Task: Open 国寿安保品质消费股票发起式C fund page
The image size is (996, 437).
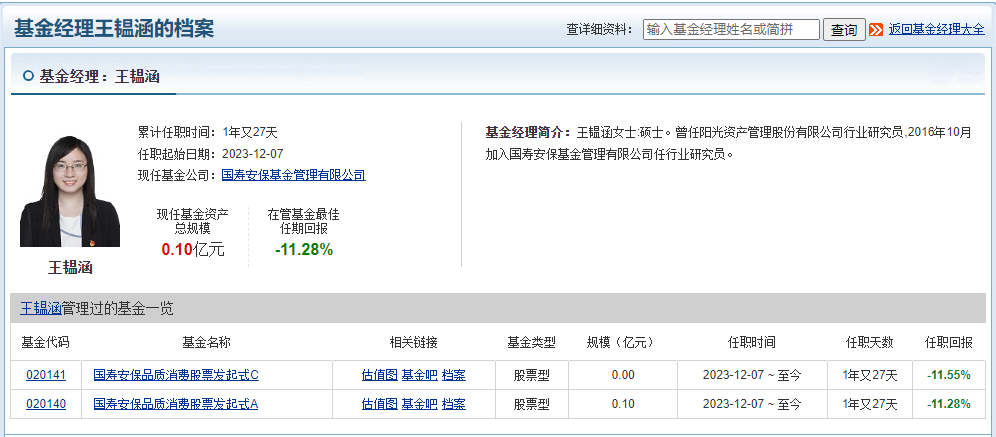Action: pyautogui.click(x=176, y=375)
